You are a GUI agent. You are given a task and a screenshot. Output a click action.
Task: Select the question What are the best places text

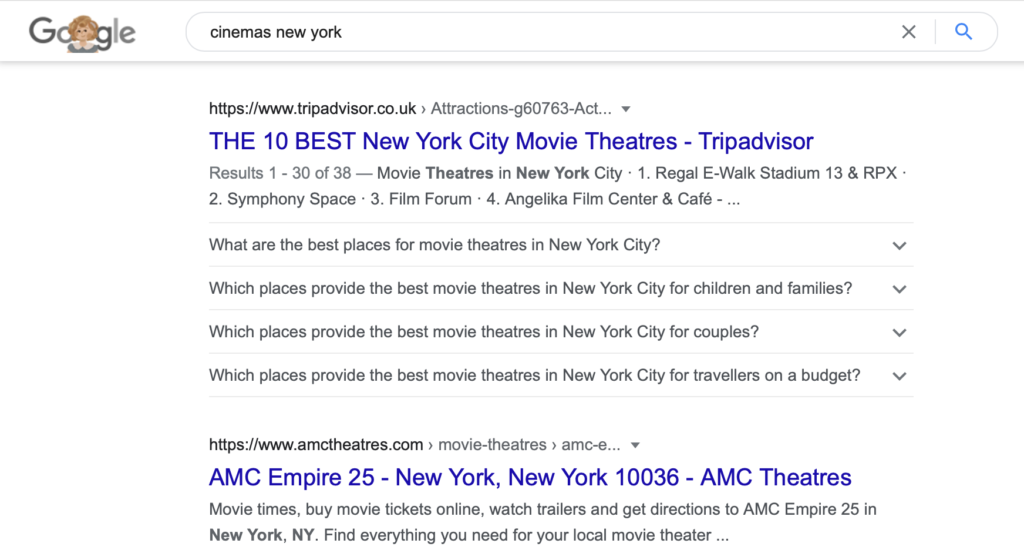[x=434, y=245]
